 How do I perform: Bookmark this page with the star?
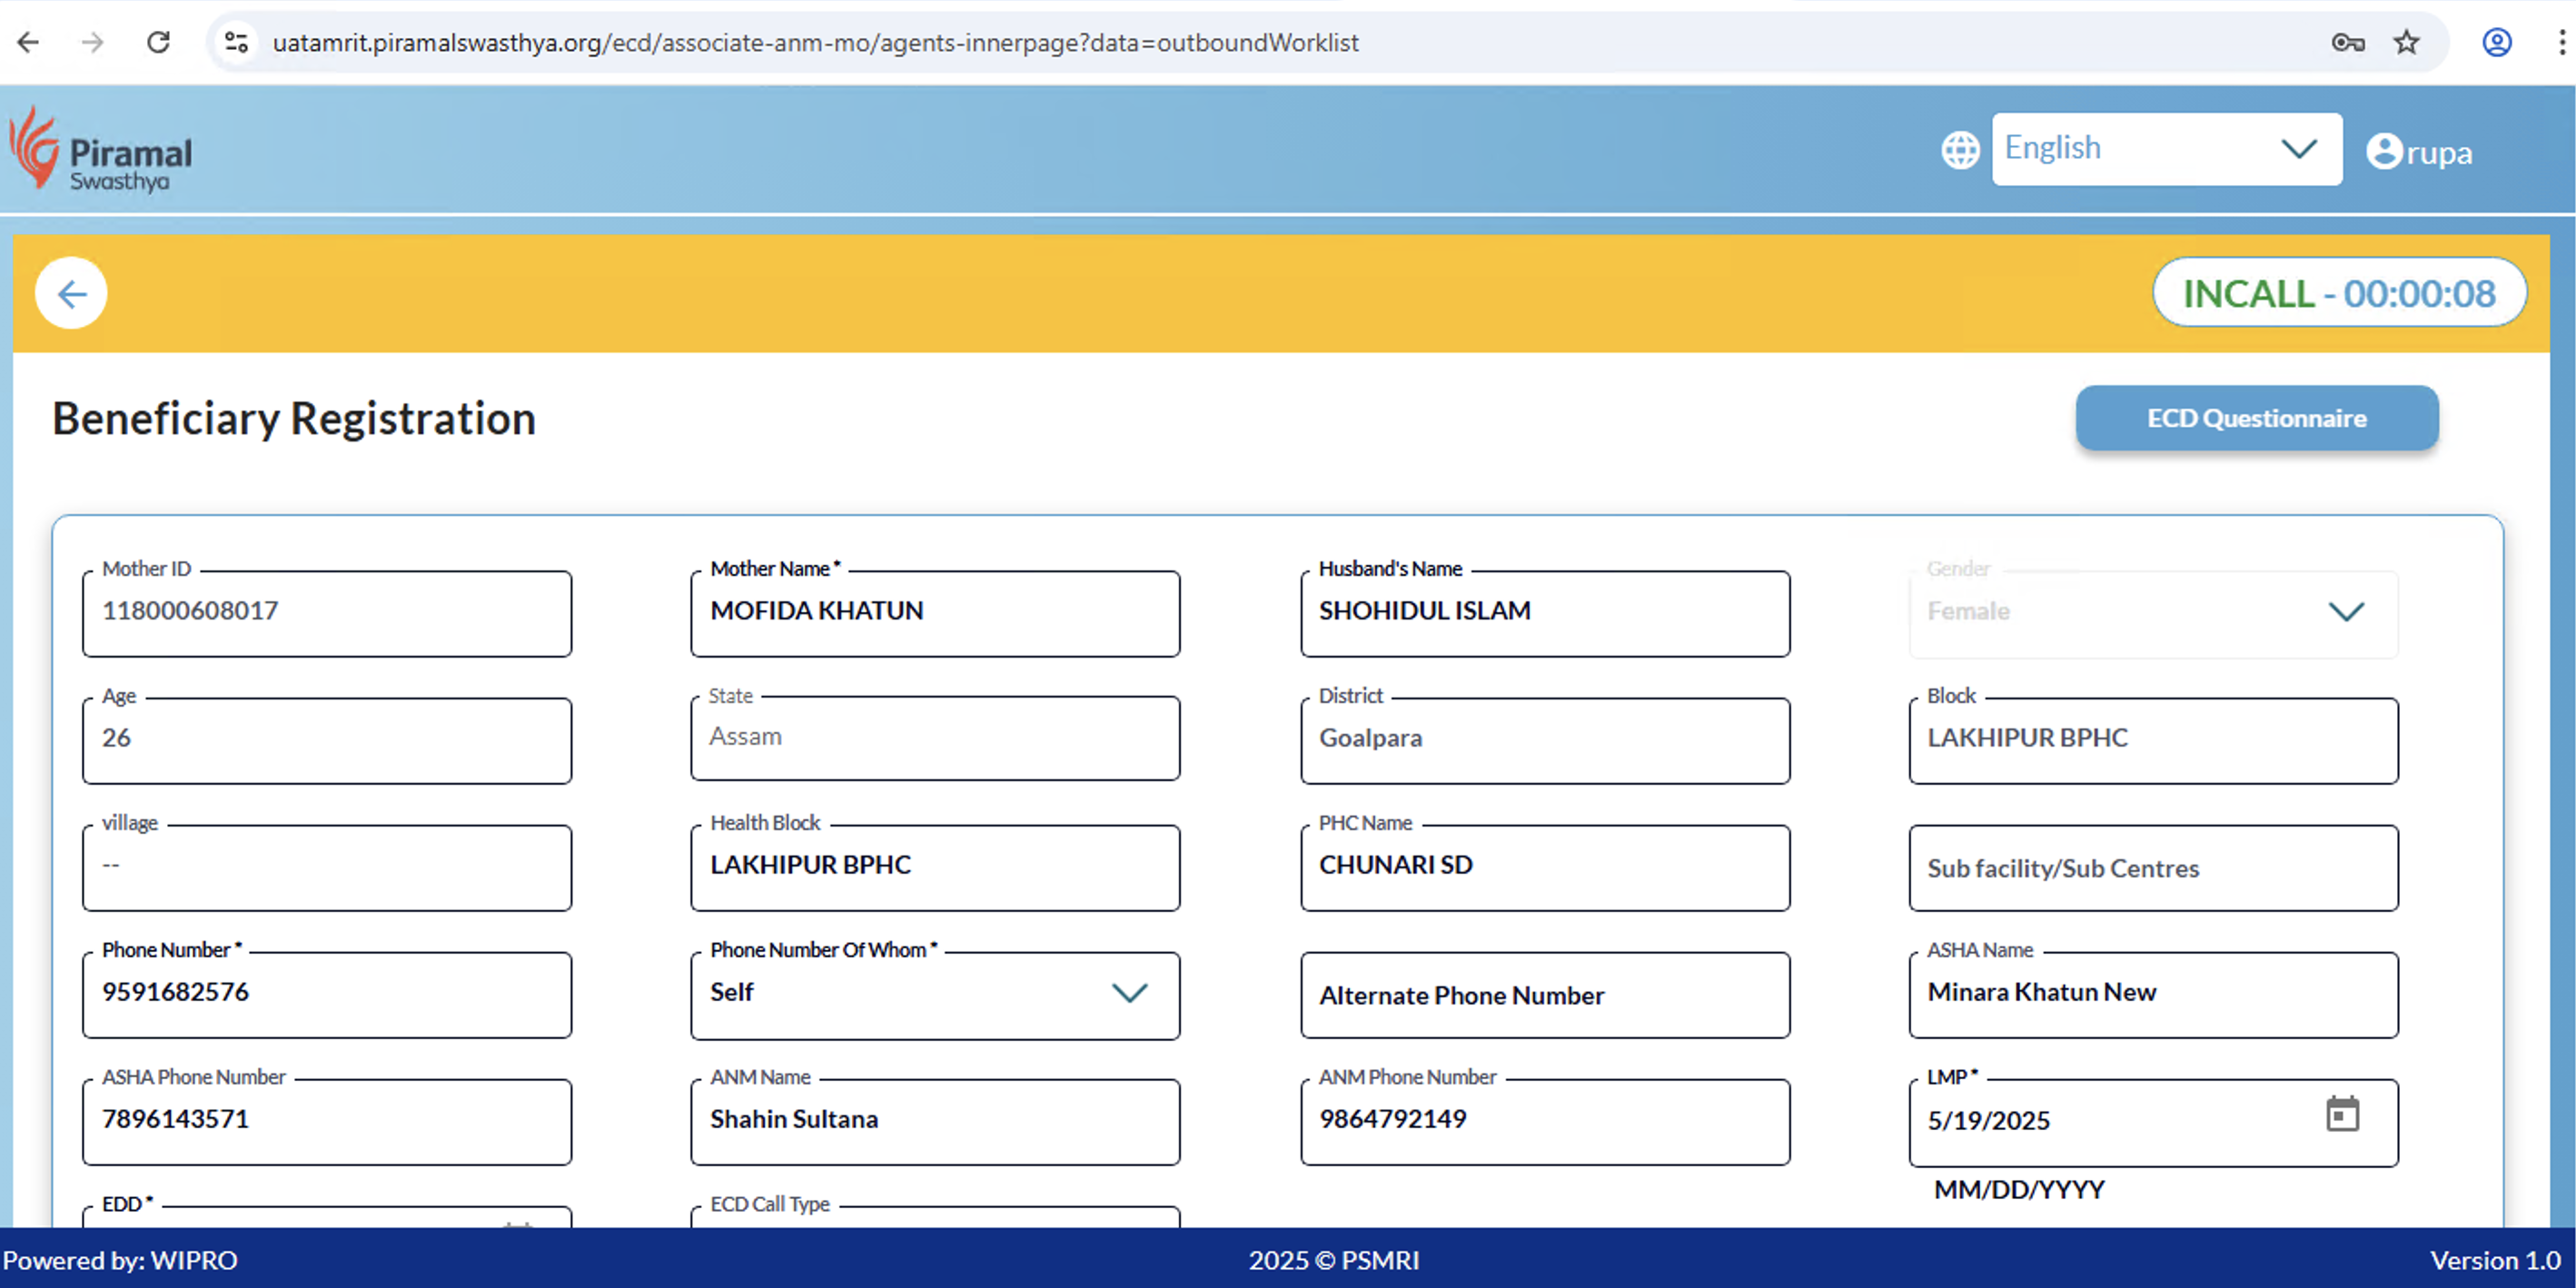tap(2406, 42)
